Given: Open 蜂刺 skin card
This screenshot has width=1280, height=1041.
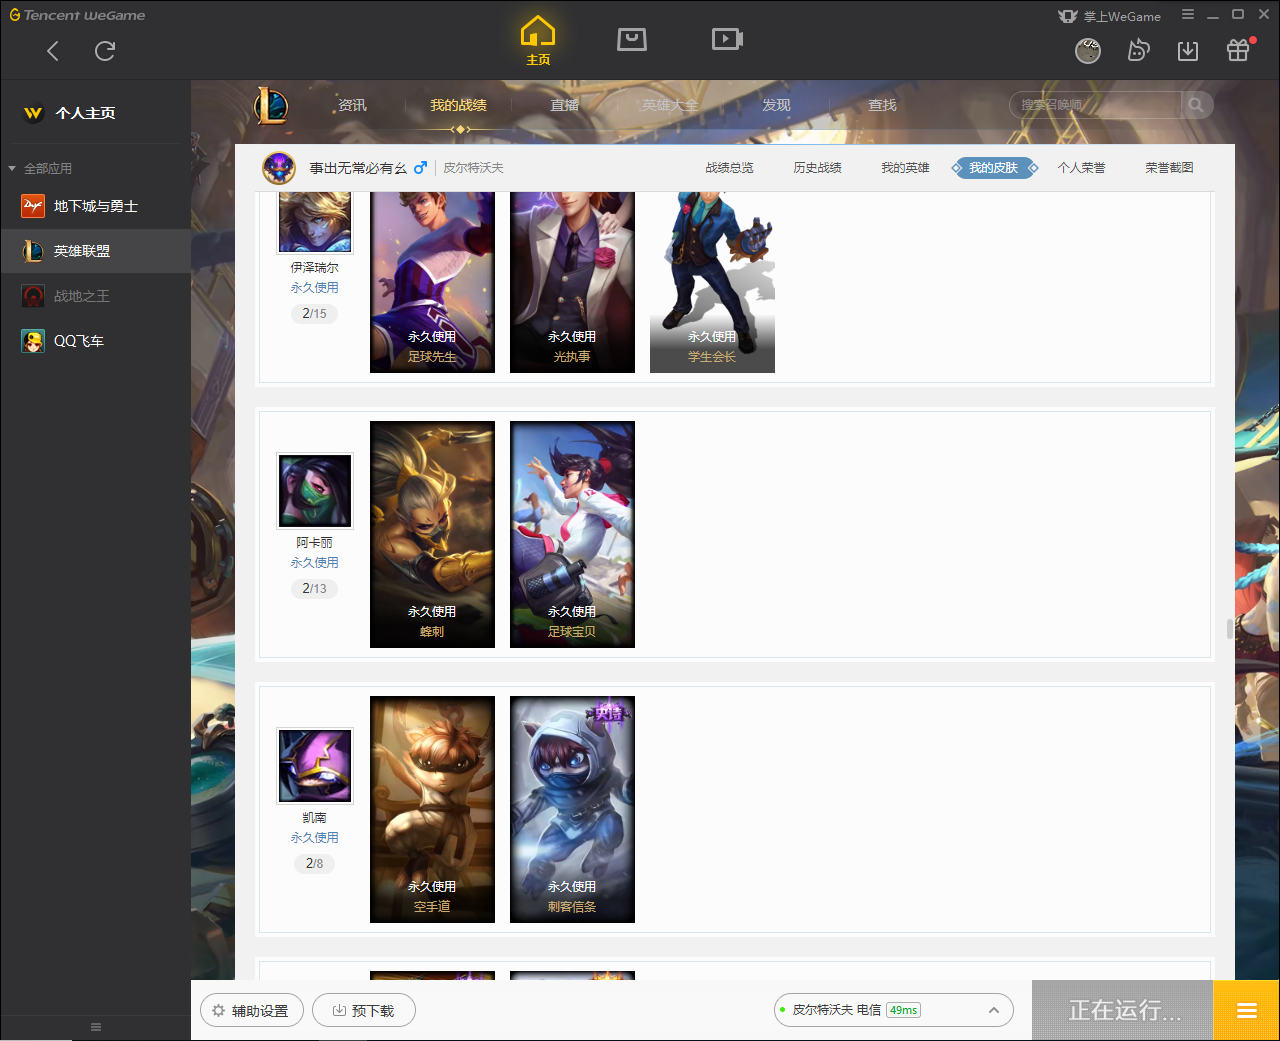Looking at the screenshot, I should (x=432, y=534).
